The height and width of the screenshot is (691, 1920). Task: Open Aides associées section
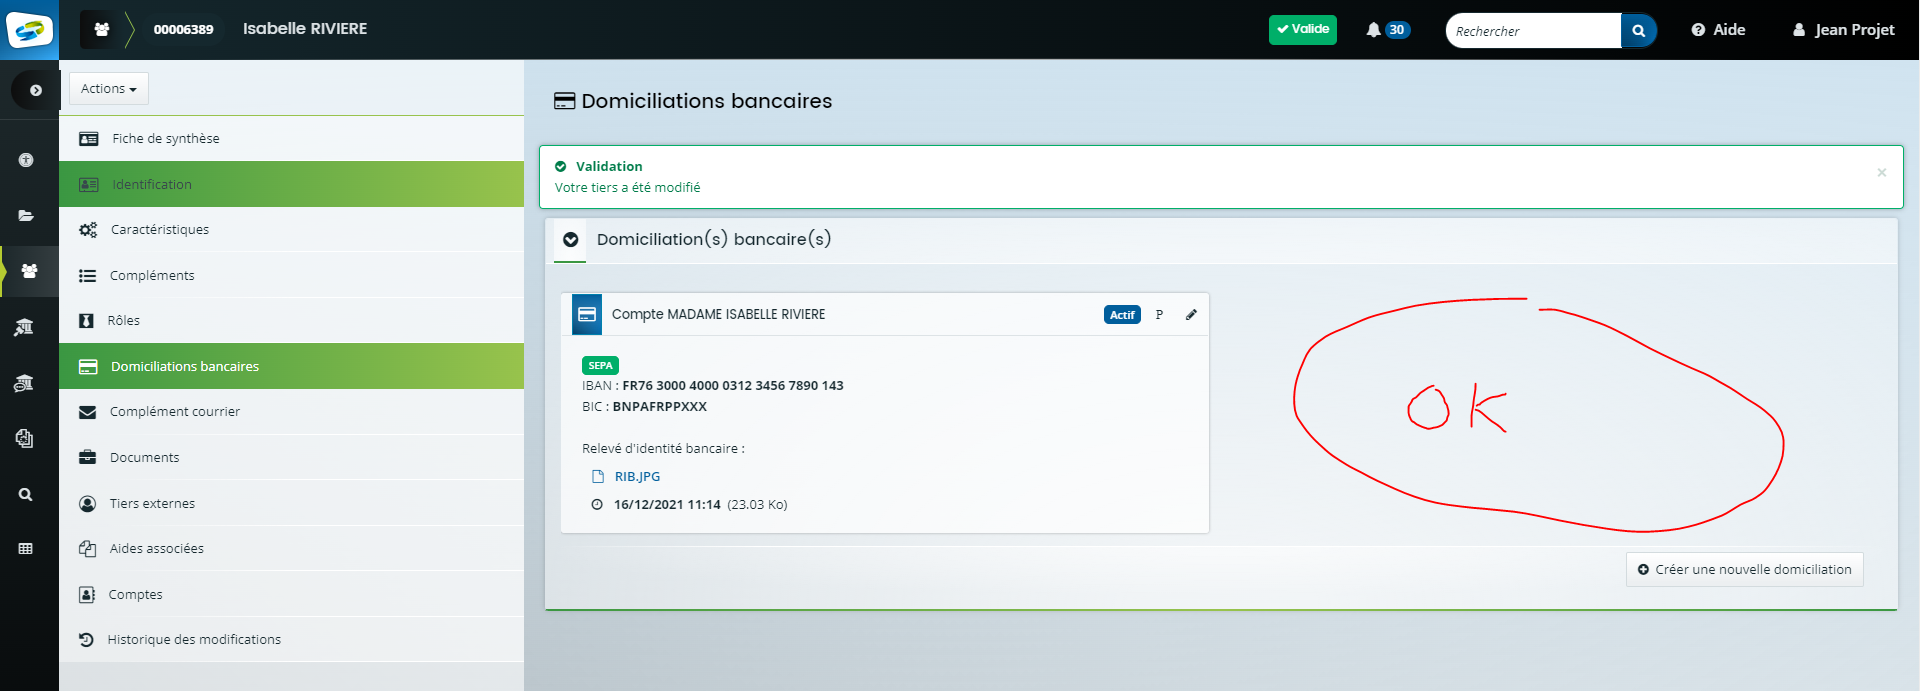tap(291, 548)
